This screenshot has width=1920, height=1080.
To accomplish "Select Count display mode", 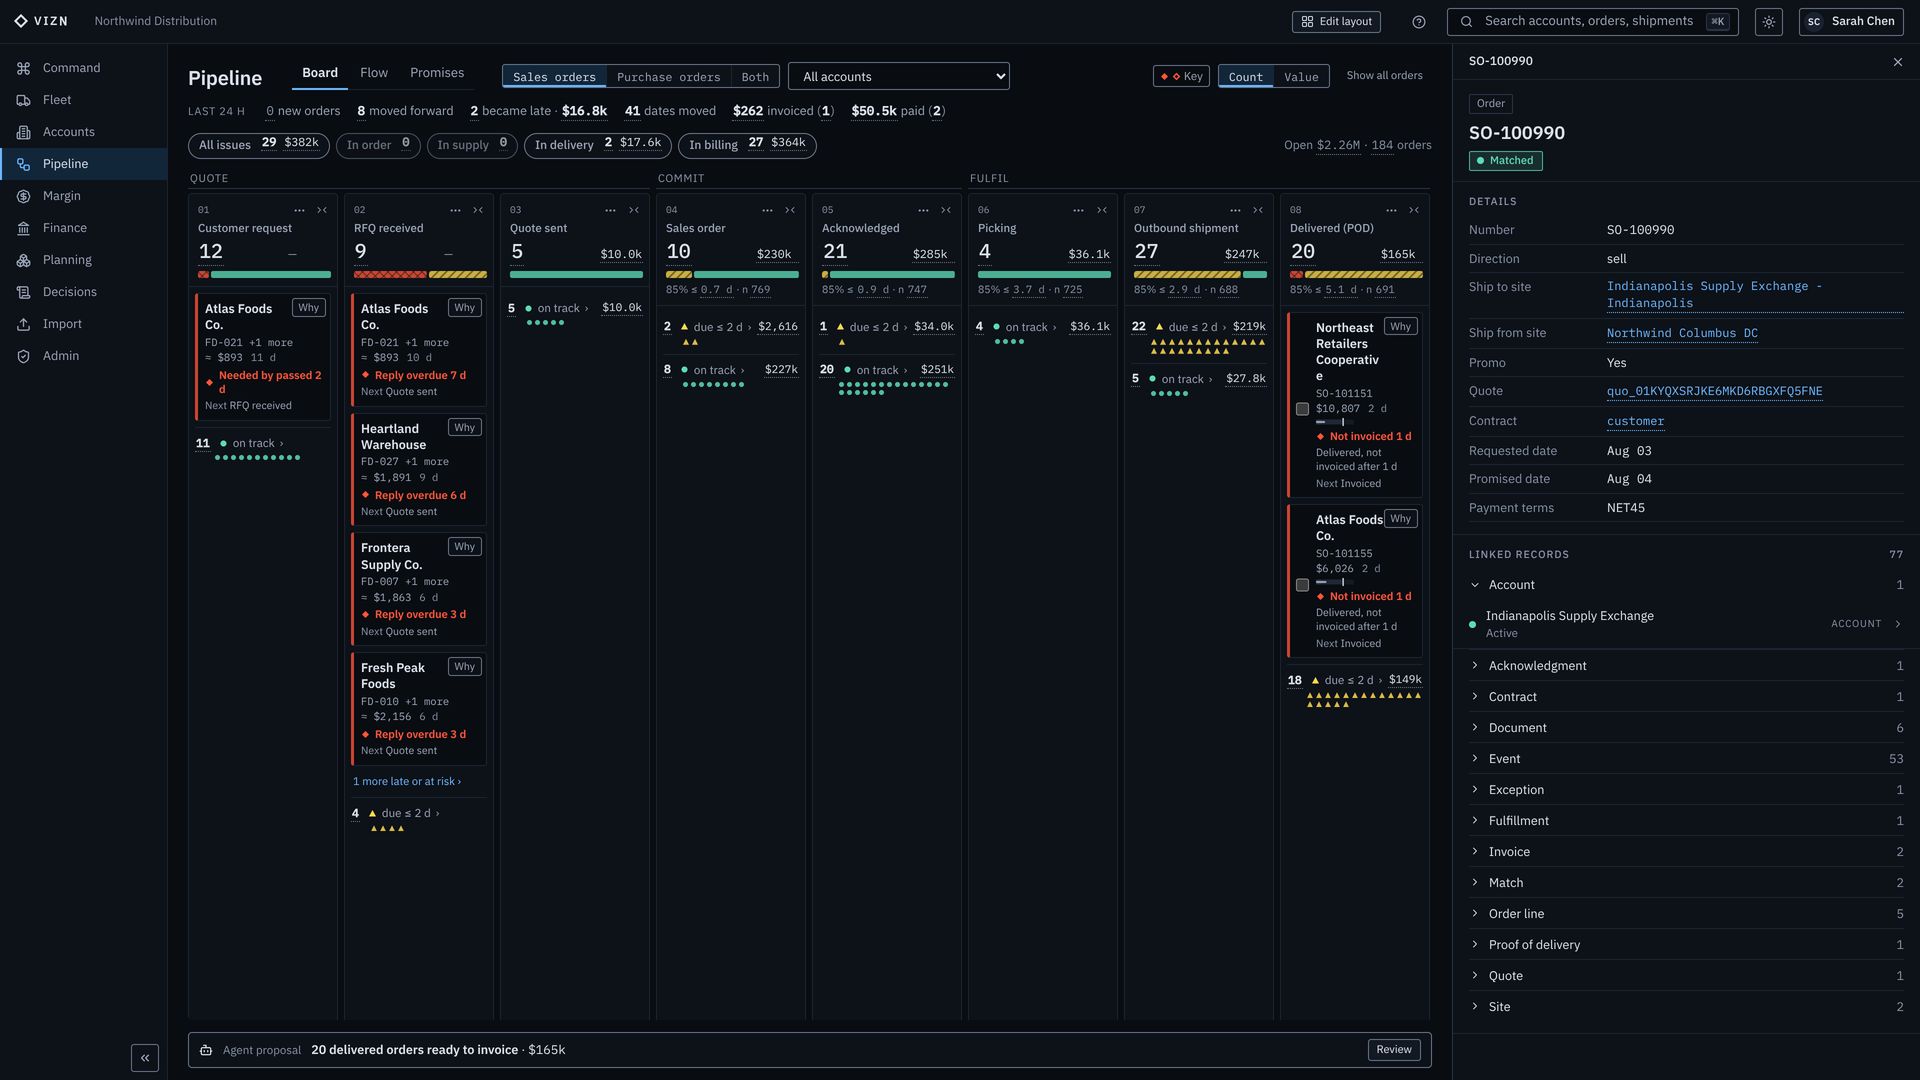I will [x=1246, y=77].
